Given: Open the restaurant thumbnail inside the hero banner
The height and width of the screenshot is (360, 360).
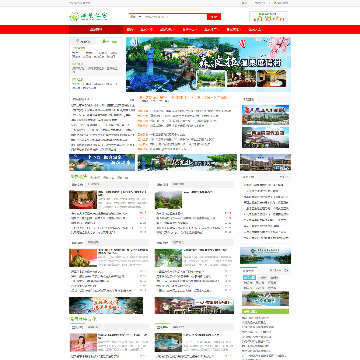Looking at the screenshot, I should 241,79.
